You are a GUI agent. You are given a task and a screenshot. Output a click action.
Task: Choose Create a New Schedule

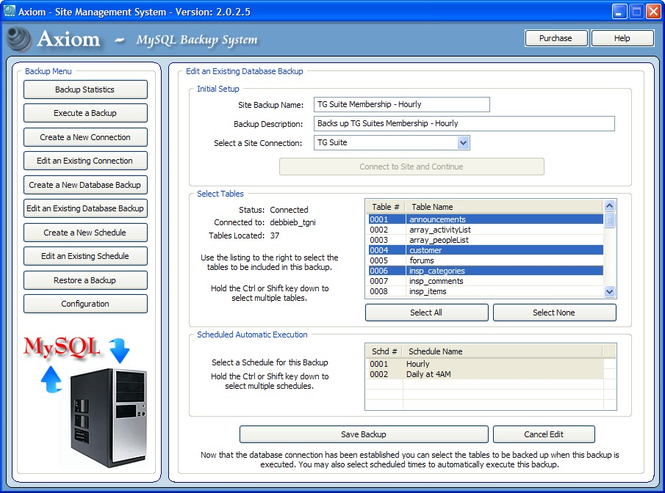click(85, 232)
